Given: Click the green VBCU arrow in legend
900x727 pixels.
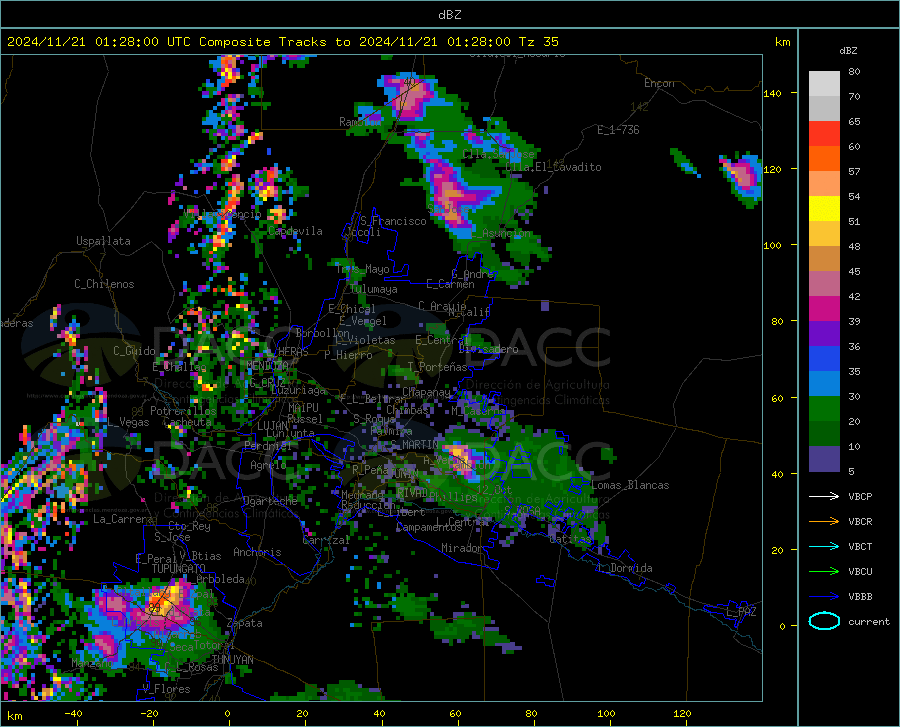Looking at the screenshot, I should (x=824, y=572).
